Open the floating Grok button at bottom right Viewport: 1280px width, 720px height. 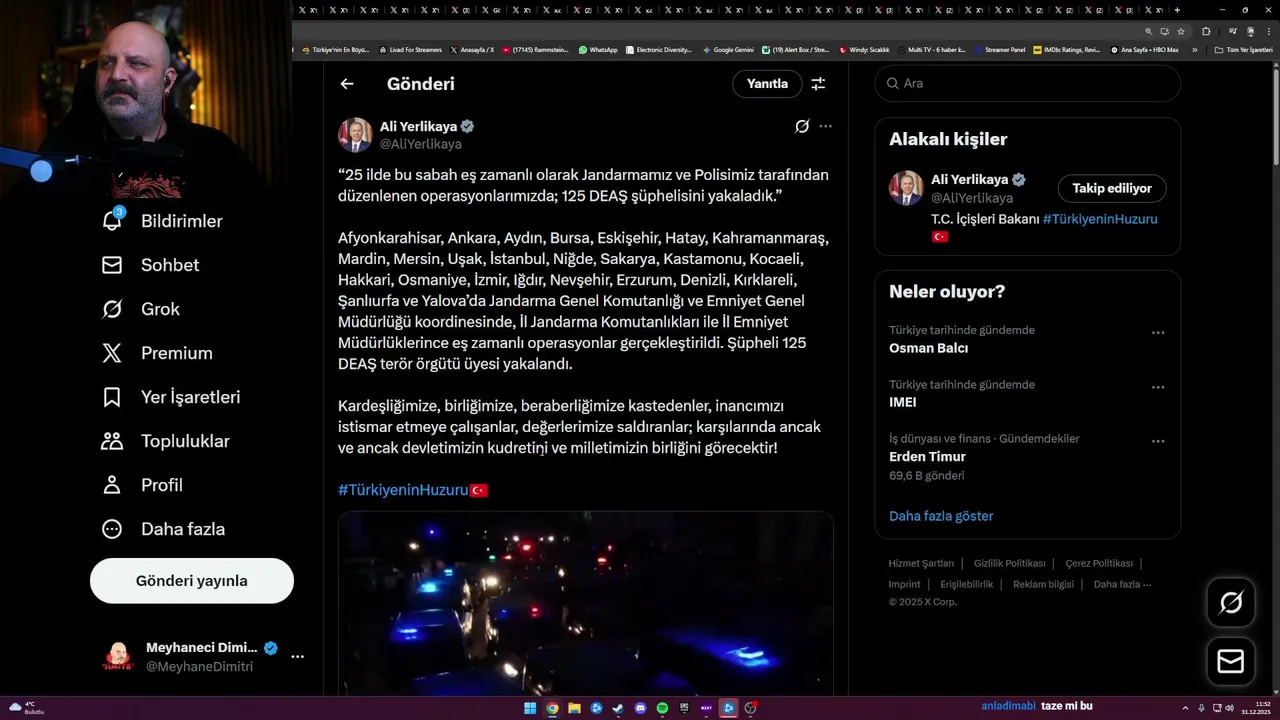point(1231,603)
